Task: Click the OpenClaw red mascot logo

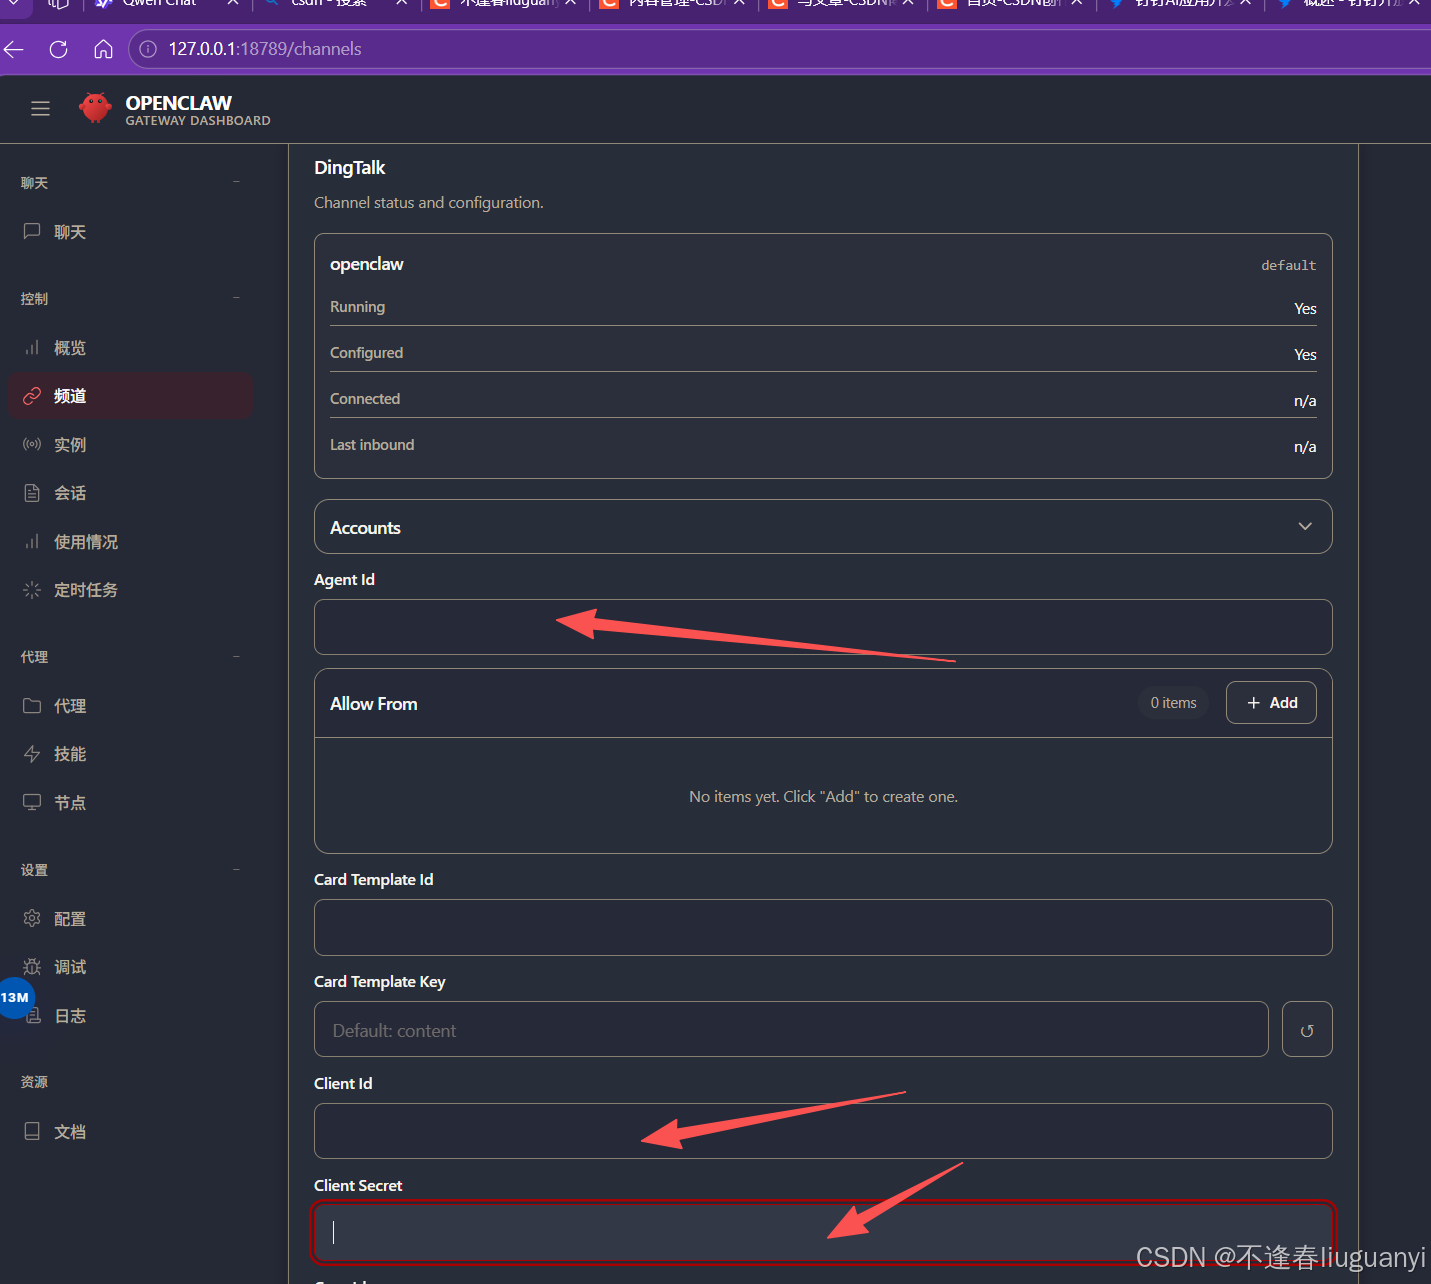Action: tap(95, 108)
